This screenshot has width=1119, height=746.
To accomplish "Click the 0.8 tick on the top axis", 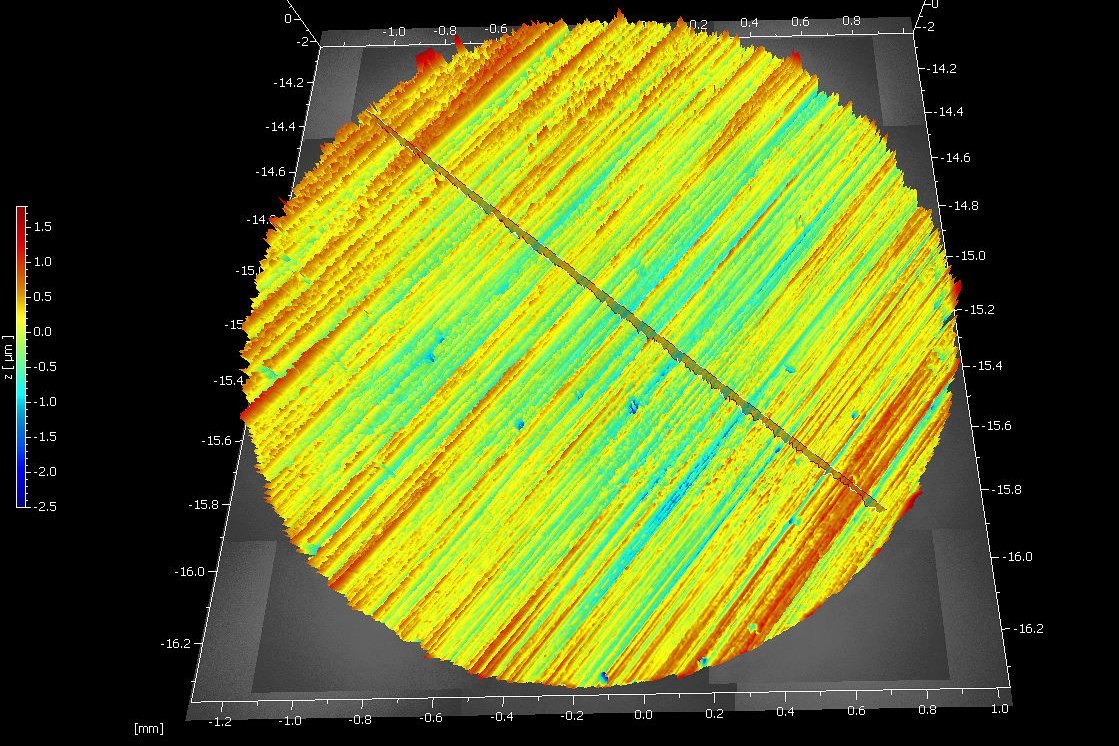I will 852,19.
